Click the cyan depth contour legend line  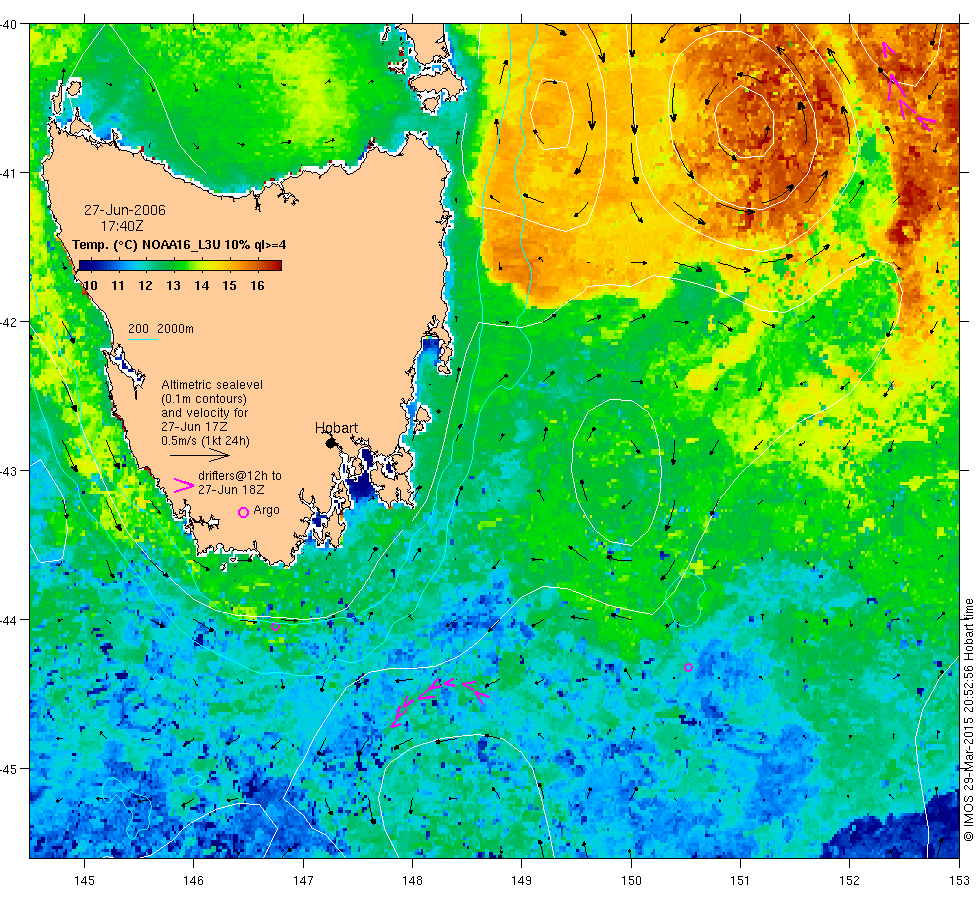142,339
